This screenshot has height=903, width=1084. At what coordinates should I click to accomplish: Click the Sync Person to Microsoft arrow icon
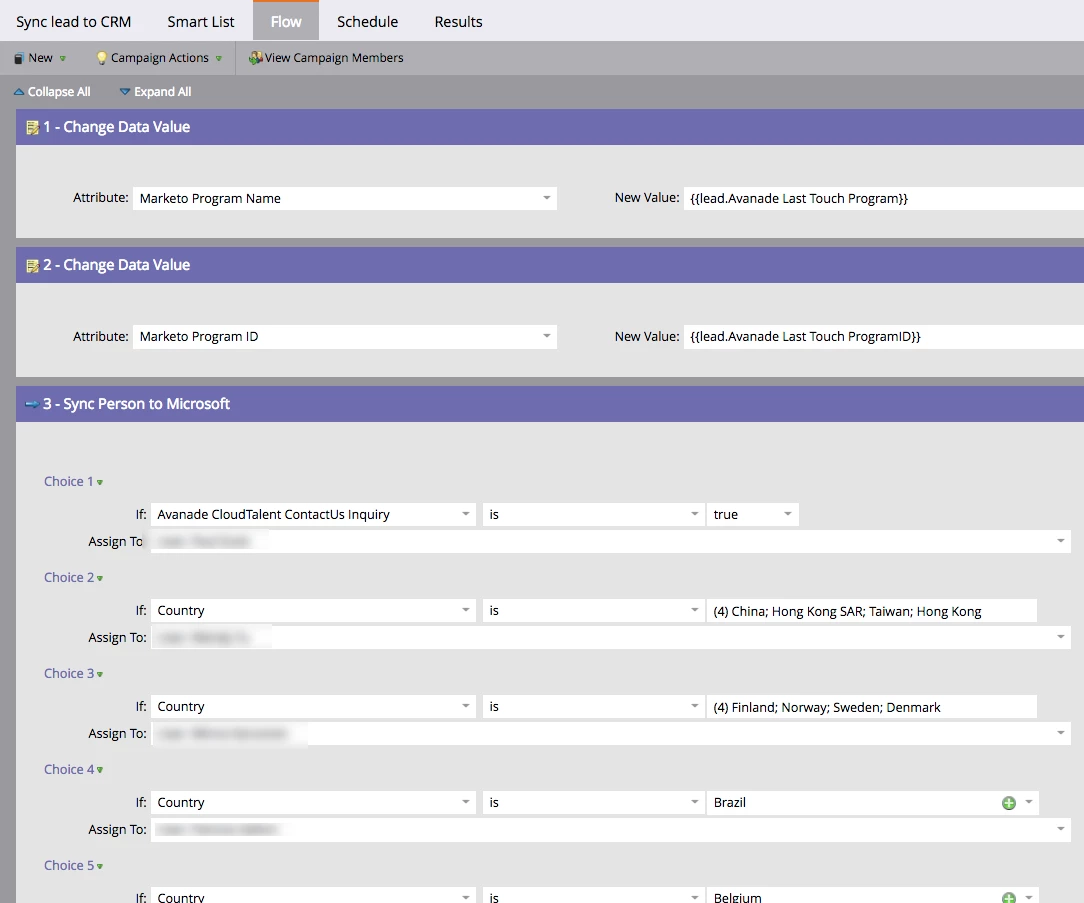(32, 404)
